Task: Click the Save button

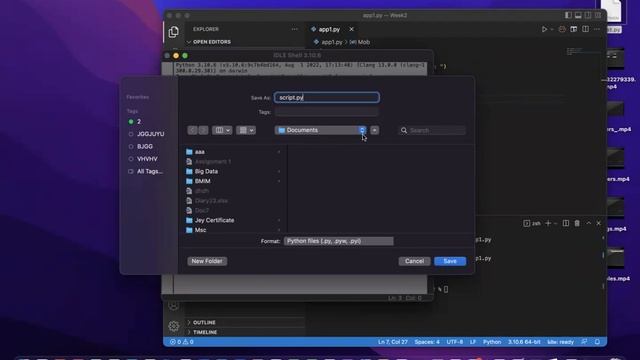Action: (x=450, y=261)
